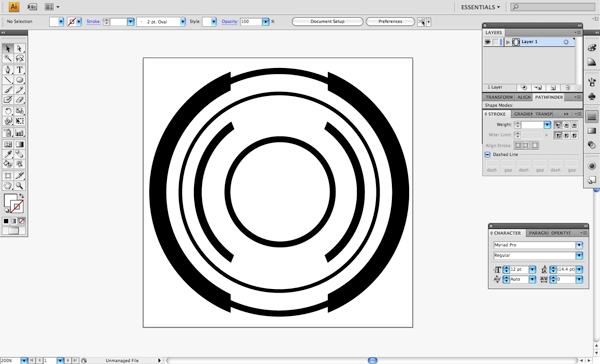Open the arrange documents dropdown
600x364 pixels.
point(52,7)
